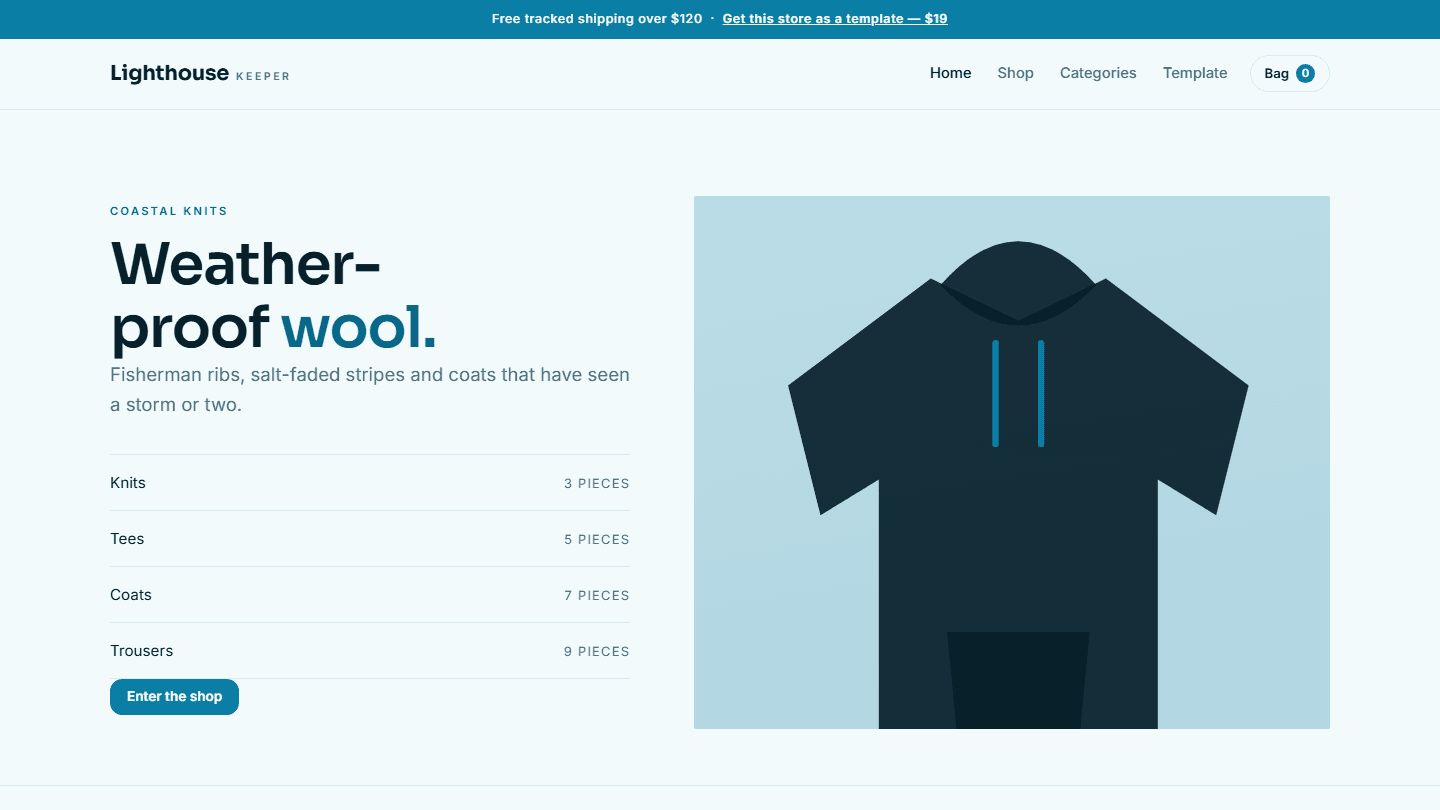The width and height of the screenshot is (1440, 810).
Task: Open the Home nav link
Action: pos(950,73)
